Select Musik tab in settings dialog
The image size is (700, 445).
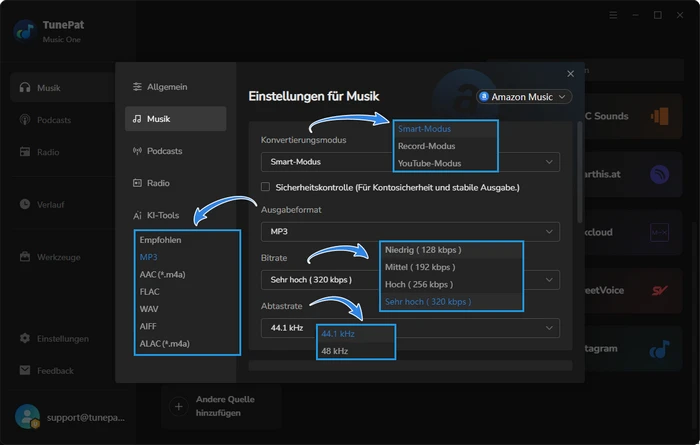coord(175,119)
